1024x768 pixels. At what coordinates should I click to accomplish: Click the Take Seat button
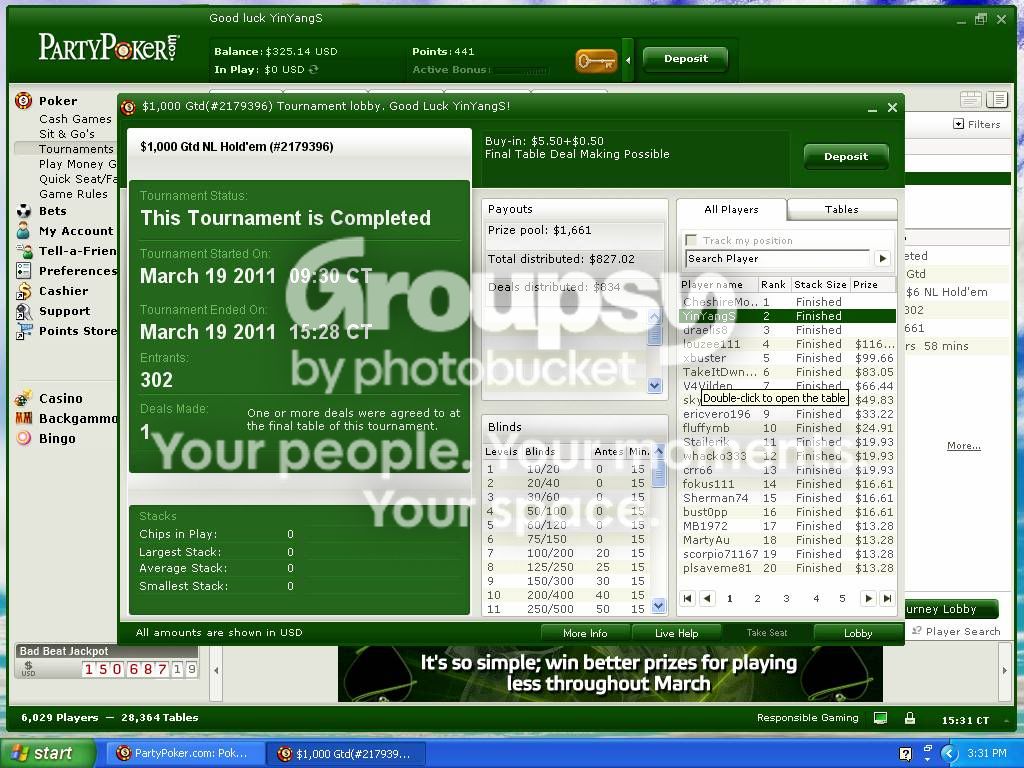coord(767,633)
